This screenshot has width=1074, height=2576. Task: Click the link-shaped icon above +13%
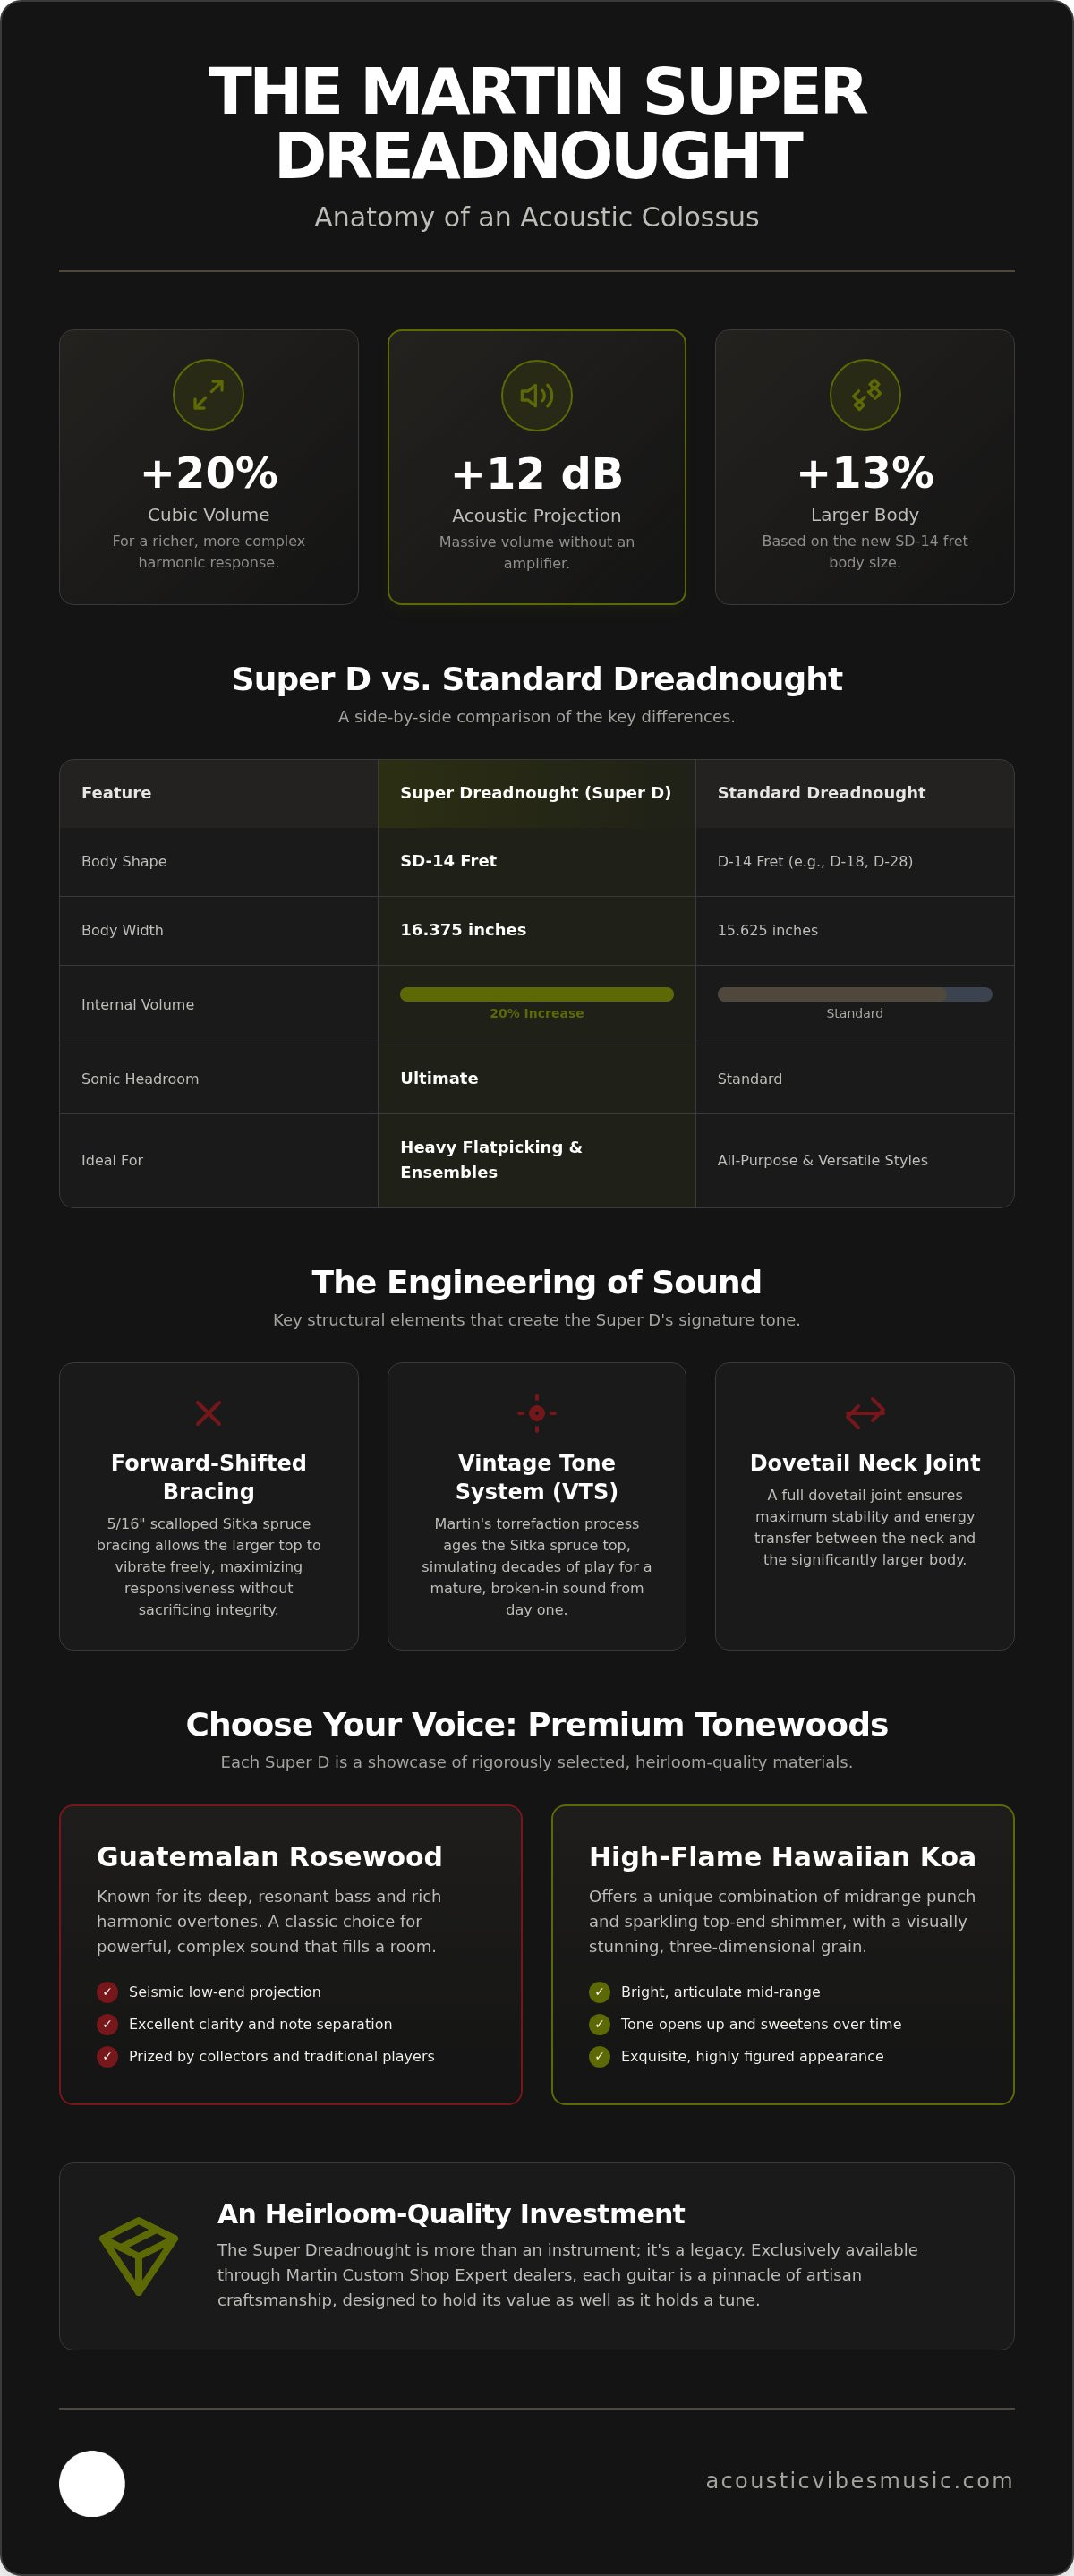[865, 395]
